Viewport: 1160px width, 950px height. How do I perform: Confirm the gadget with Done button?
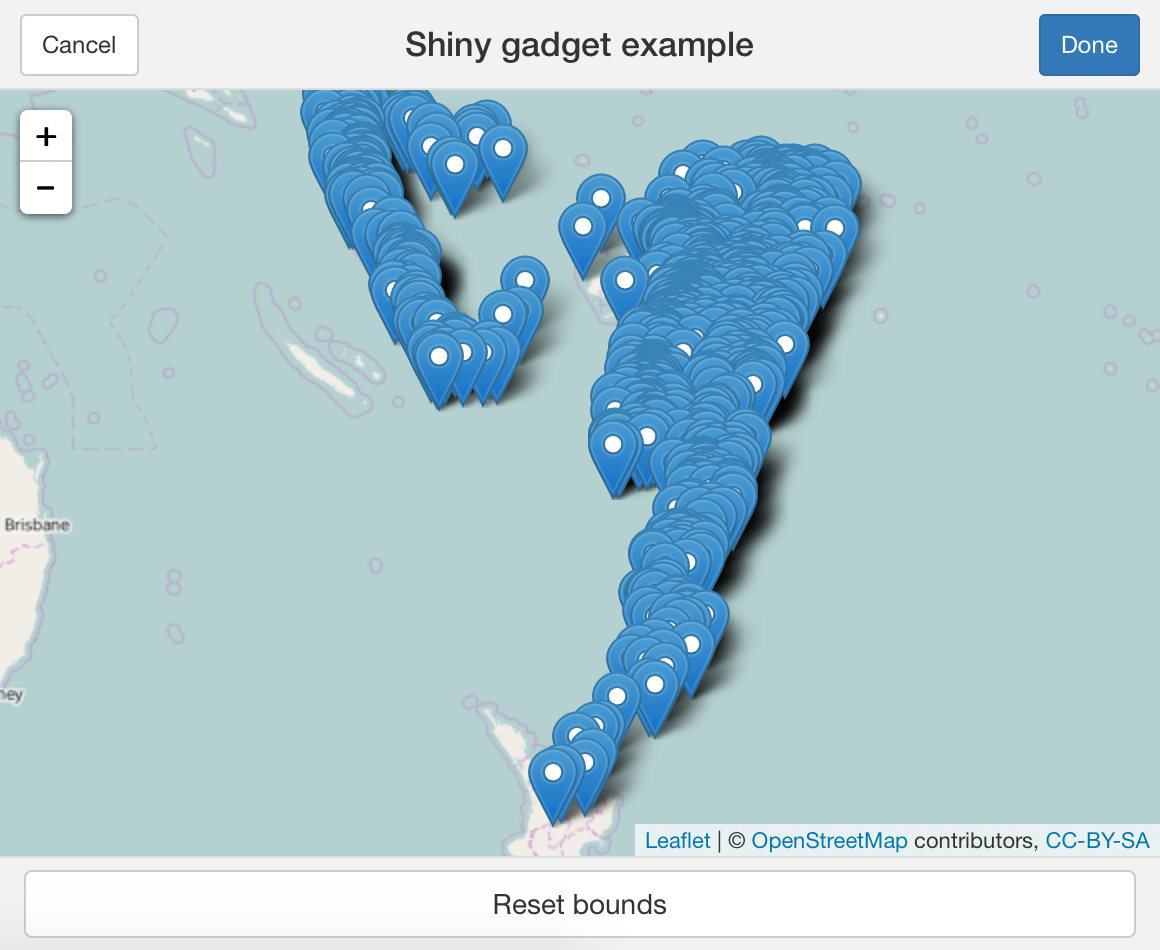[x=1089, y=45]
